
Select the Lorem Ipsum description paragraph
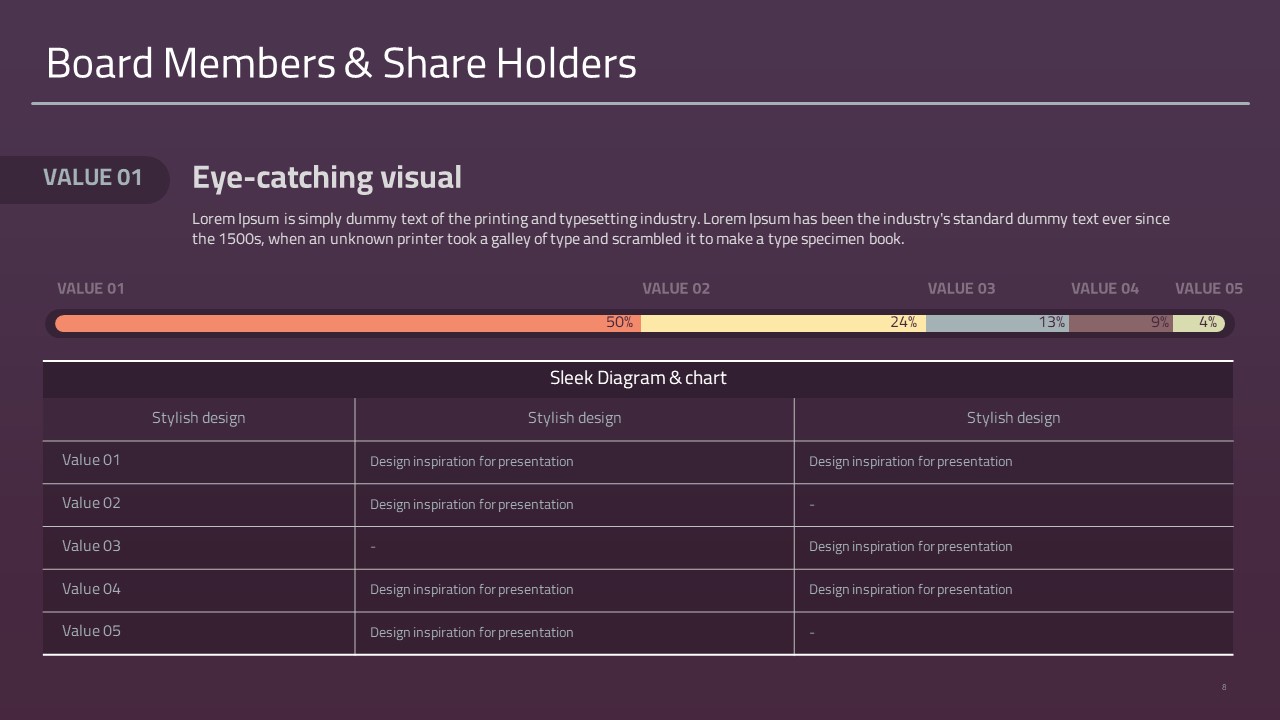coord(681,228)
